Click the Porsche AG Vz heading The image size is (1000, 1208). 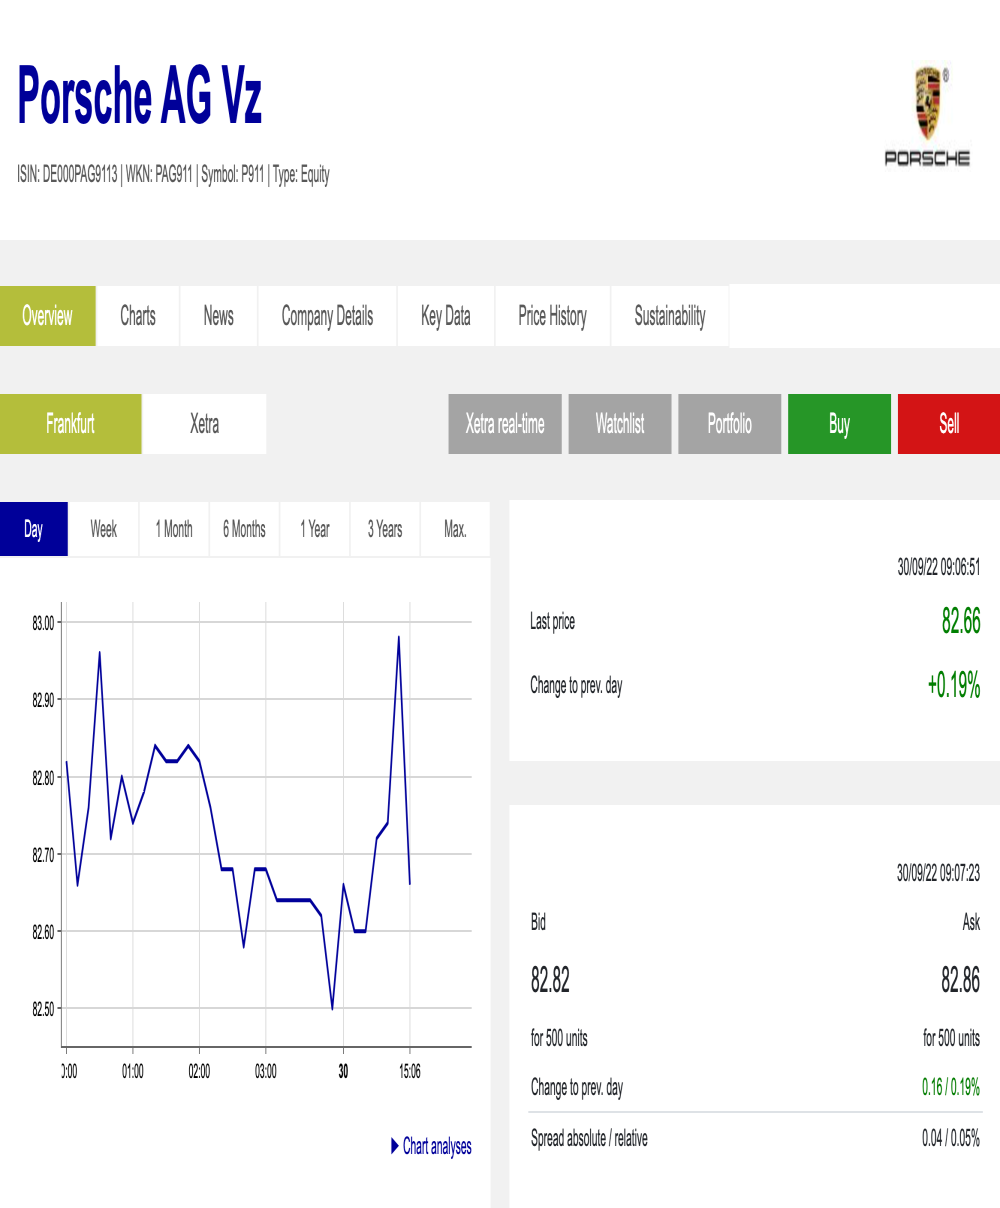point(140,96)
